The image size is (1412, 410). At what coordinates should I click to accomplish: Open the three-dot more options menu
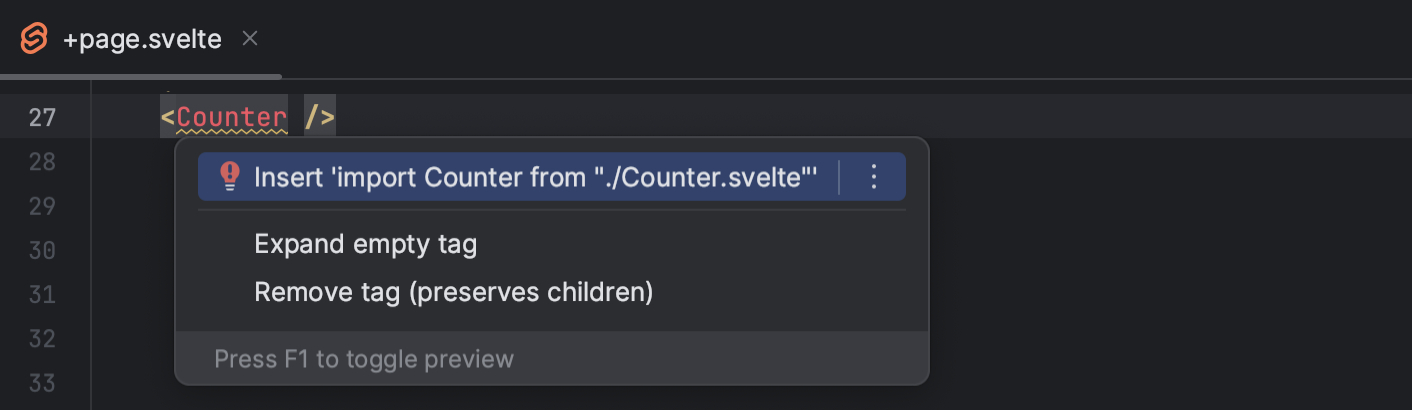(873, 177)
